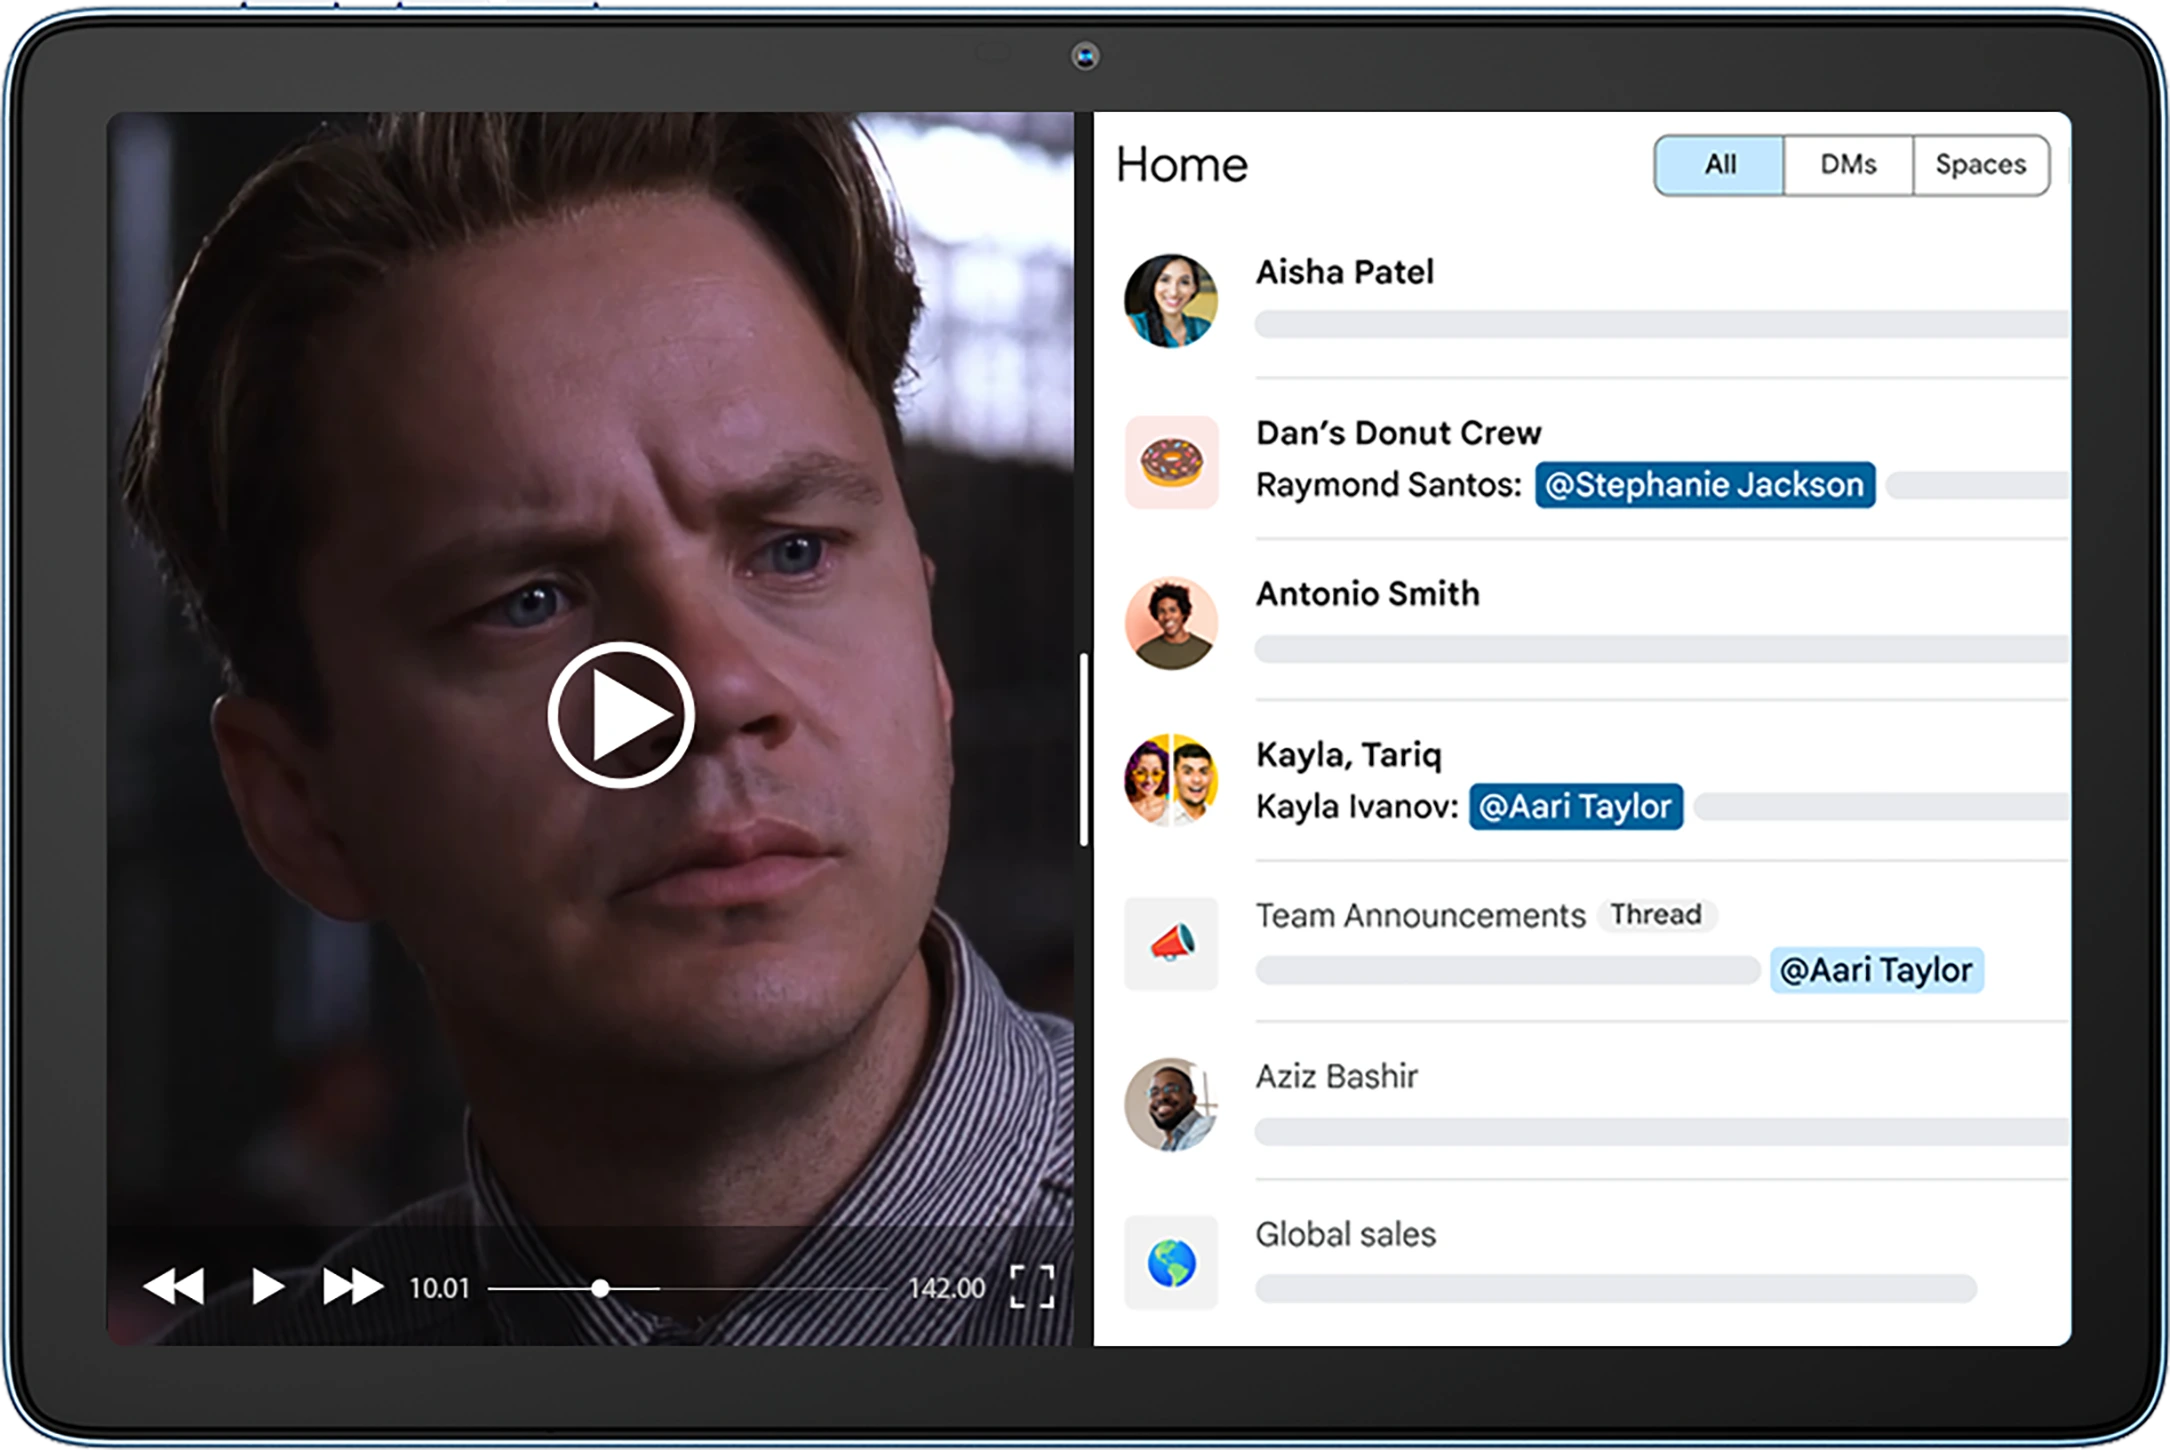
Task: Open Antonio Smith's avatar
Action: [x=1171, y=623]
